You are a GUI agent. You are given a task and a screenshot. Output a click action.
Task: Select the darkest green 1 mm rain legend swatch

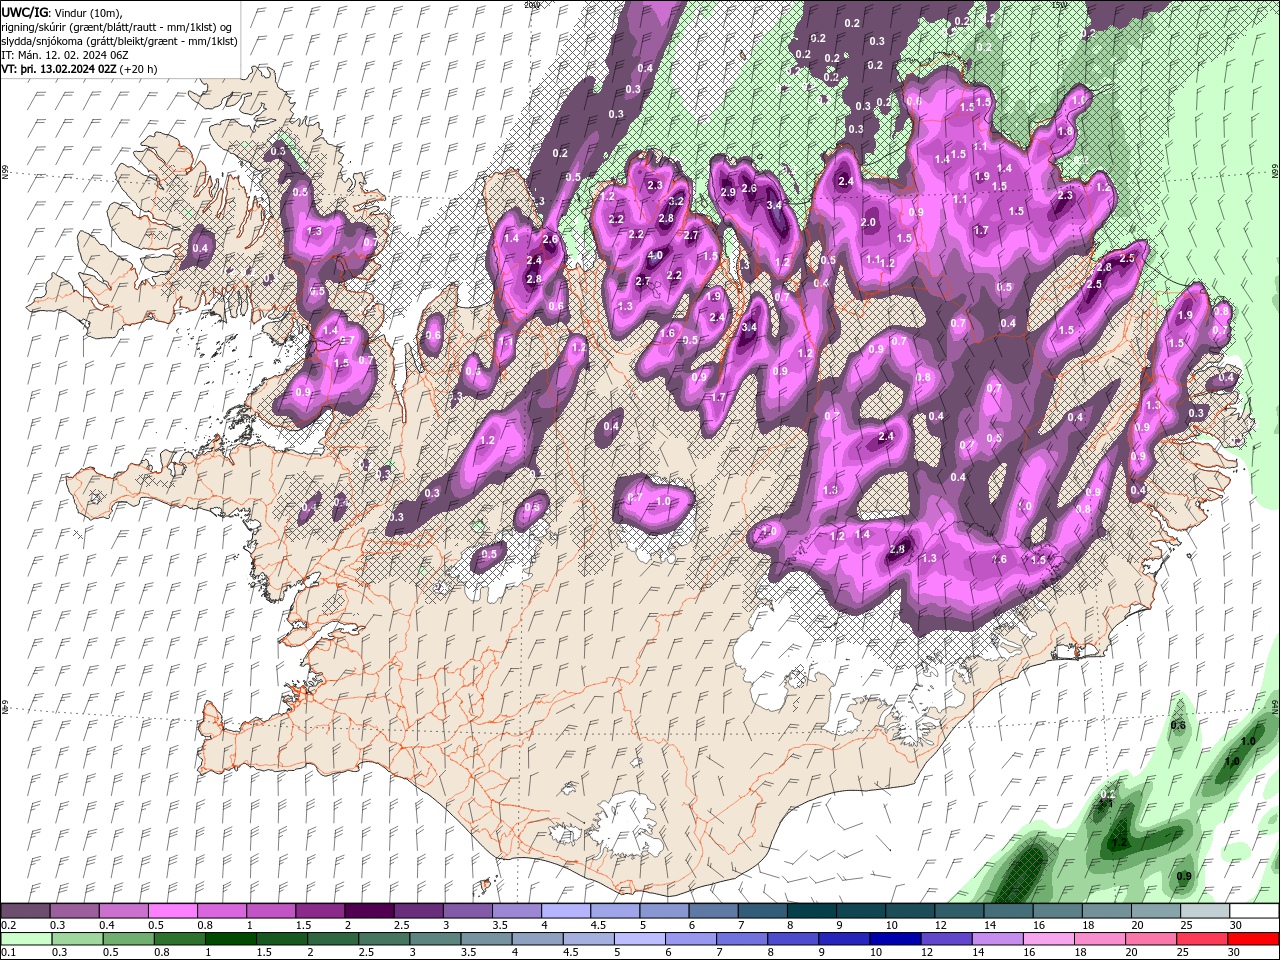tap(230, 939)
